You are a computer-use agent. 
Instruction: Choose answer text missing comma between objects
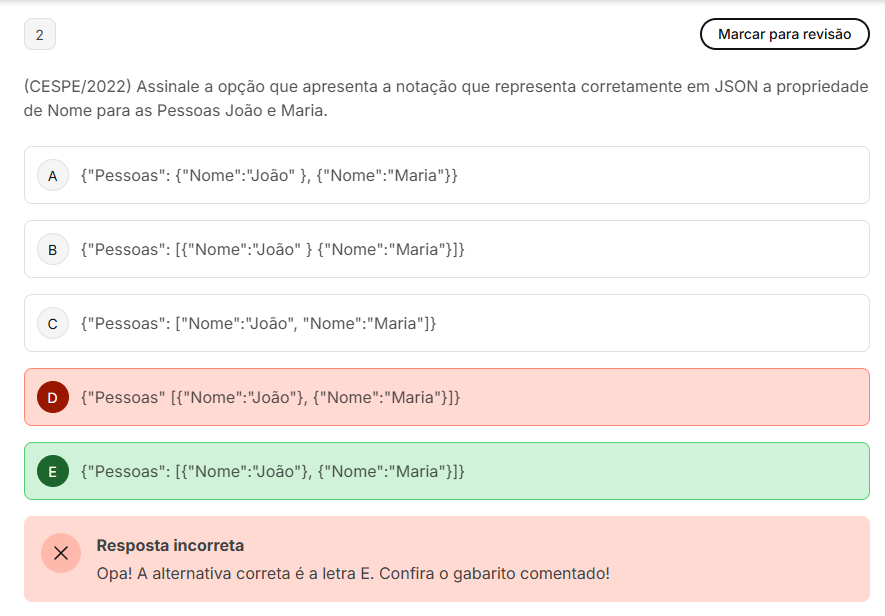[x=273, y=250]
